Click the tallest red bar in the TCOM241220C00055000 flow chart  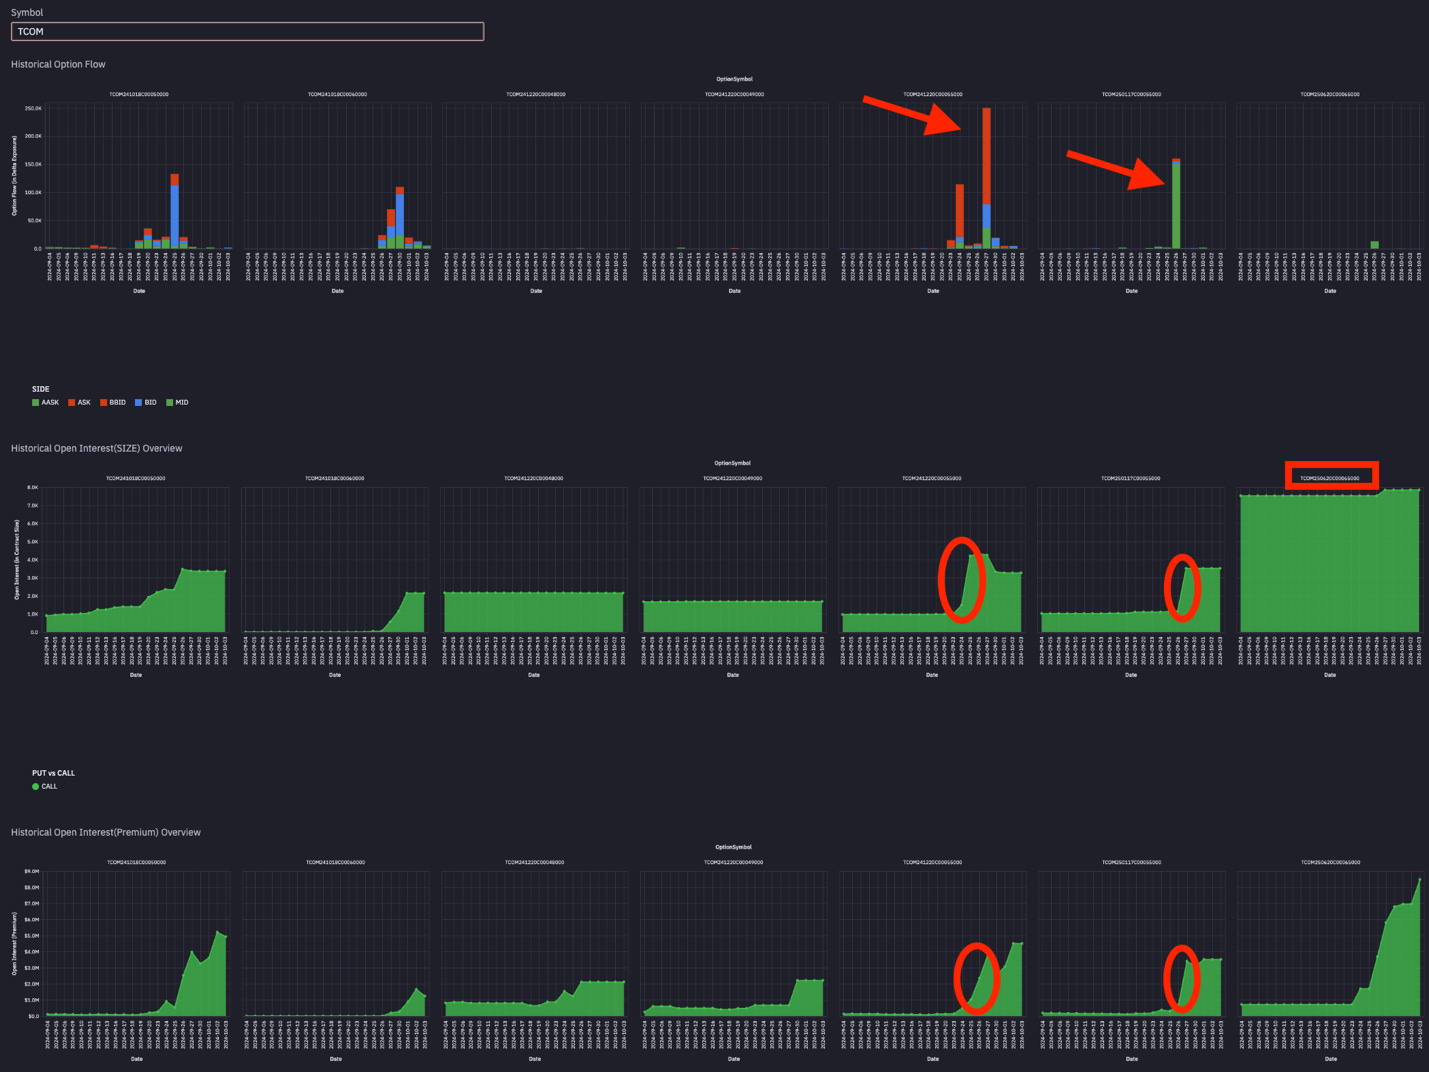click(x=987, y=155)
